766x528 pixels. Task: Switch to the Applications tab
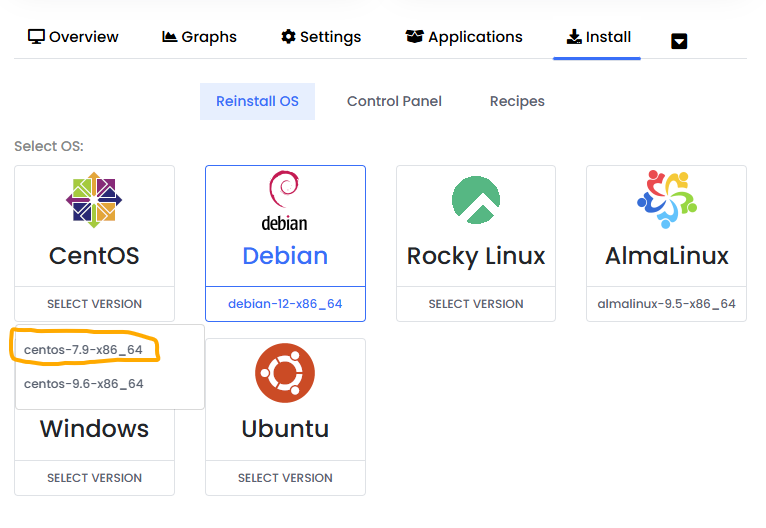(x=463, y=37)
